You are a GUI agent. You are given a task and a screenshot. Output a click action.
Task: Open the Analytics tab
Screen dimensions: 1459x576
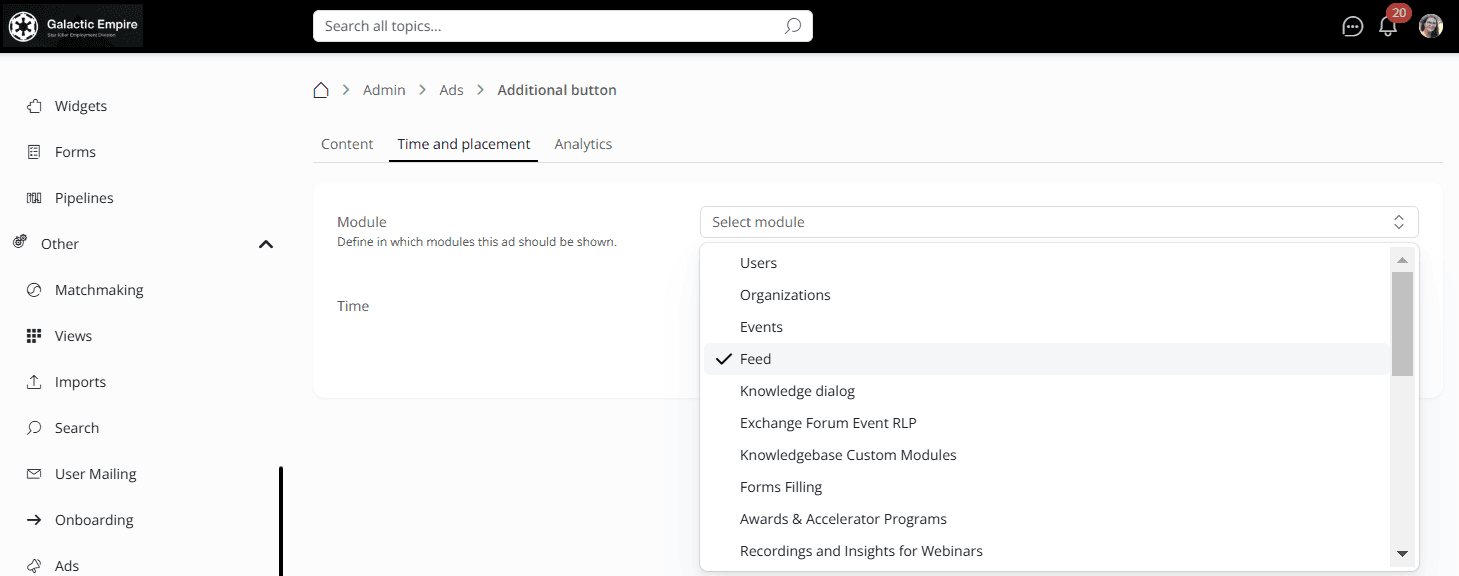(x=583, y=144)
